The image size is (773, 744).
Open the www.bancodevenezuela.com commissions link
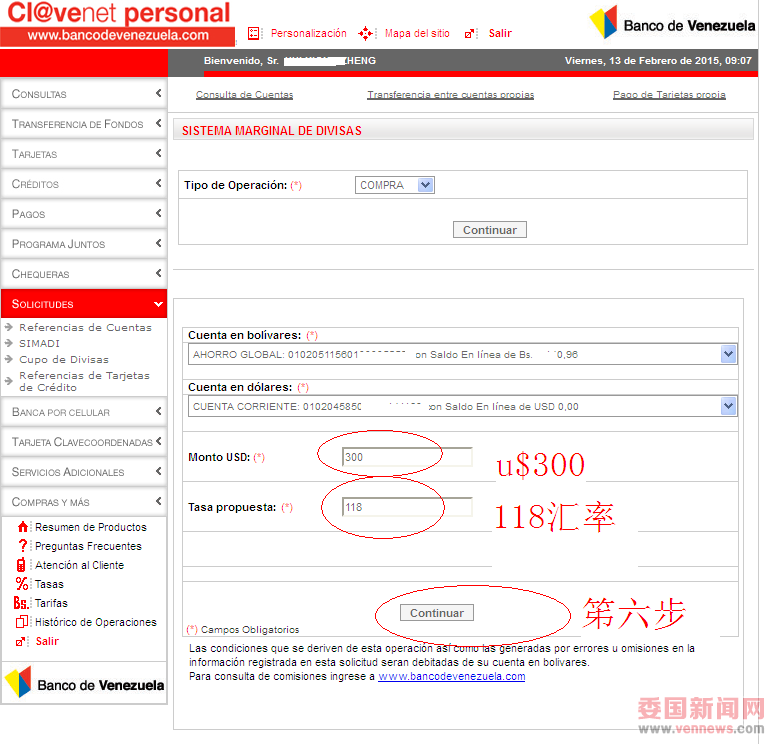coord(452,676)
